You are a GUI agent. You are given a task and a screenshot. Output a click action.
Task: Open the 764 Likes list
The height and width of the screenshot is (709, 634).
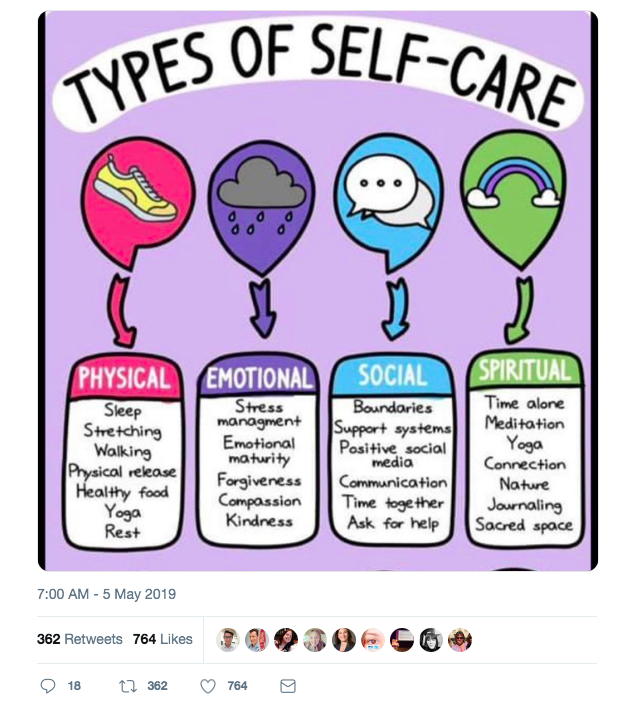point(162,639)
